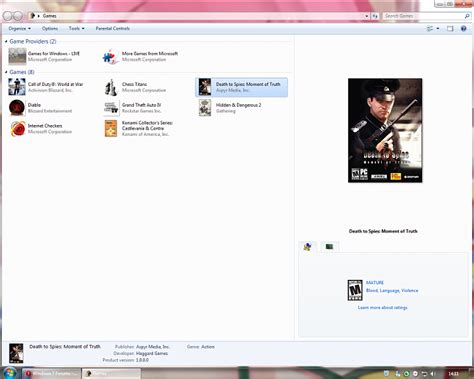Click the Search Games input field
Viewport: 474px width, 379px height.
coord(423,16)
